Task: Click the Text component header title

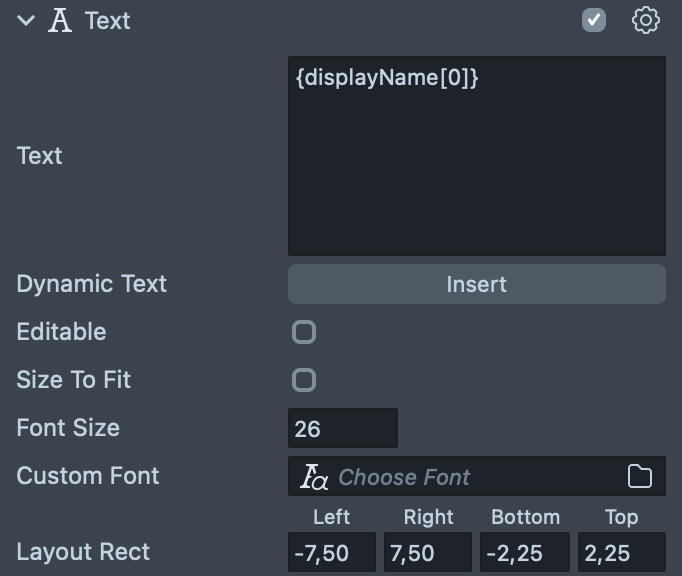Action: point(107,21)
